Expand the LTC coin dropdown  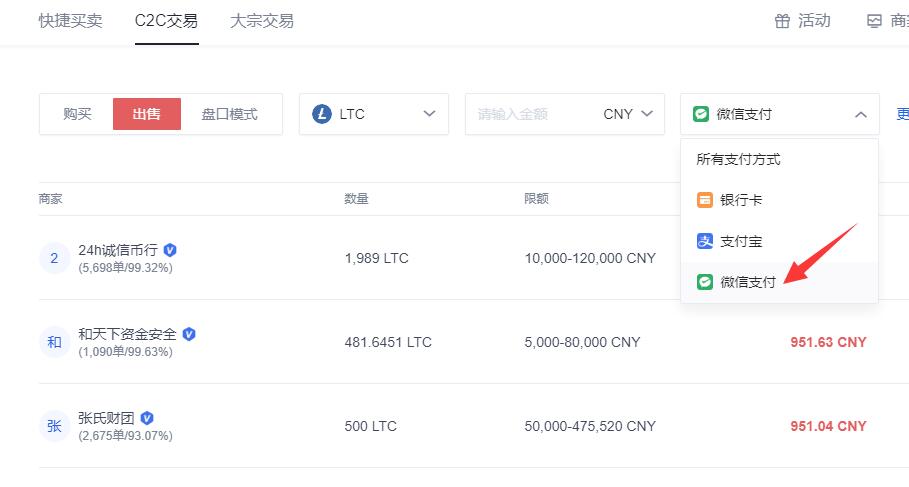click(429, 114)
